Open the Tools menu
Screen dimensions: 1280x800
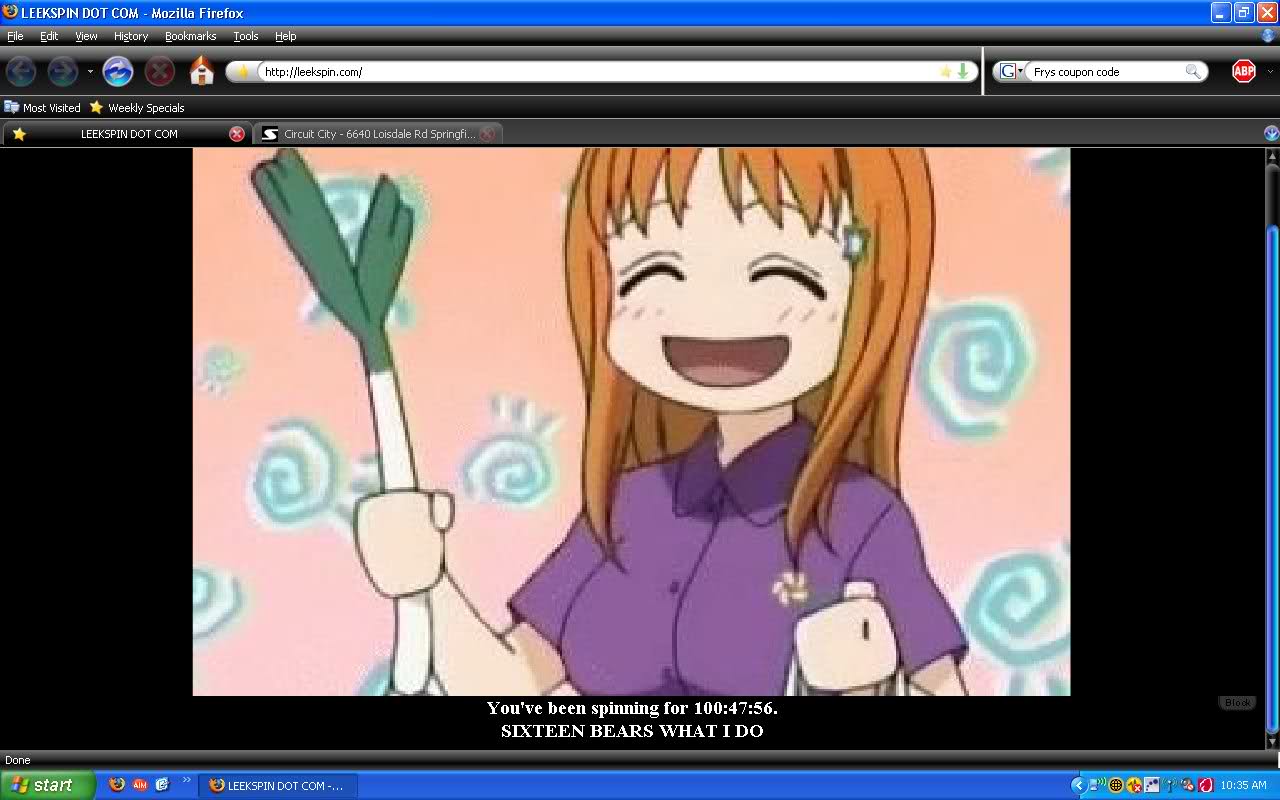pos(246,36)
